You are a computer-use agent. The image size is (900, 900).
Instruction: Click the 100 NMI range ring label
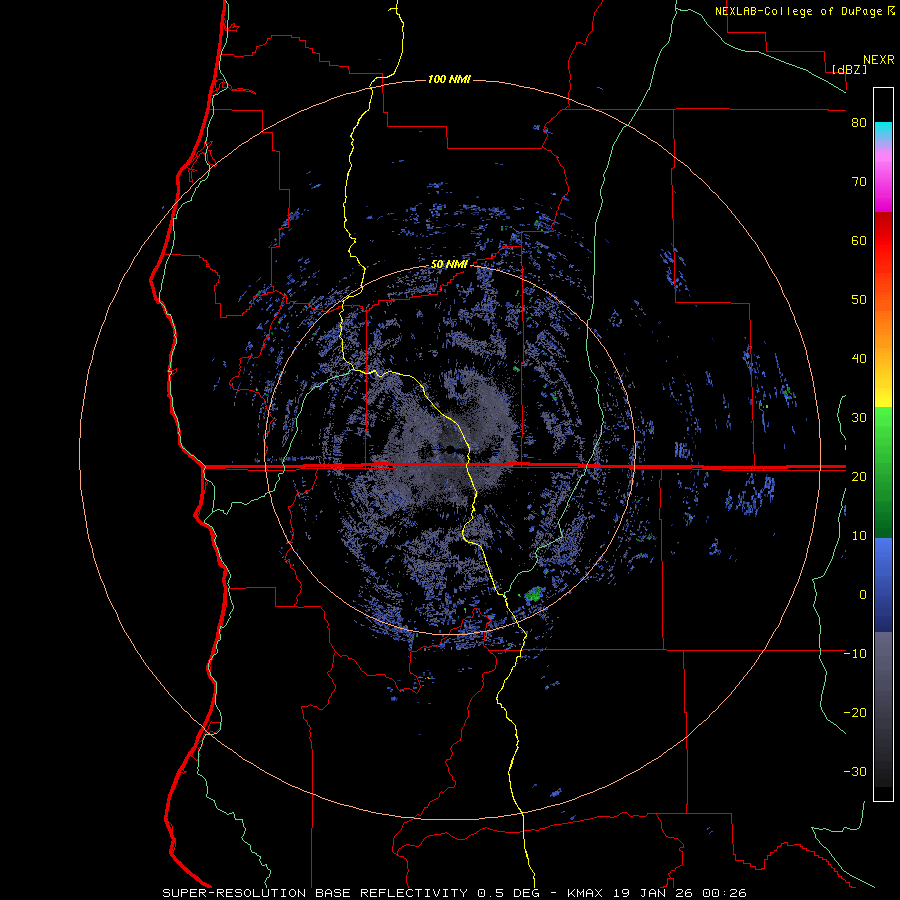(x=449, y=79)
